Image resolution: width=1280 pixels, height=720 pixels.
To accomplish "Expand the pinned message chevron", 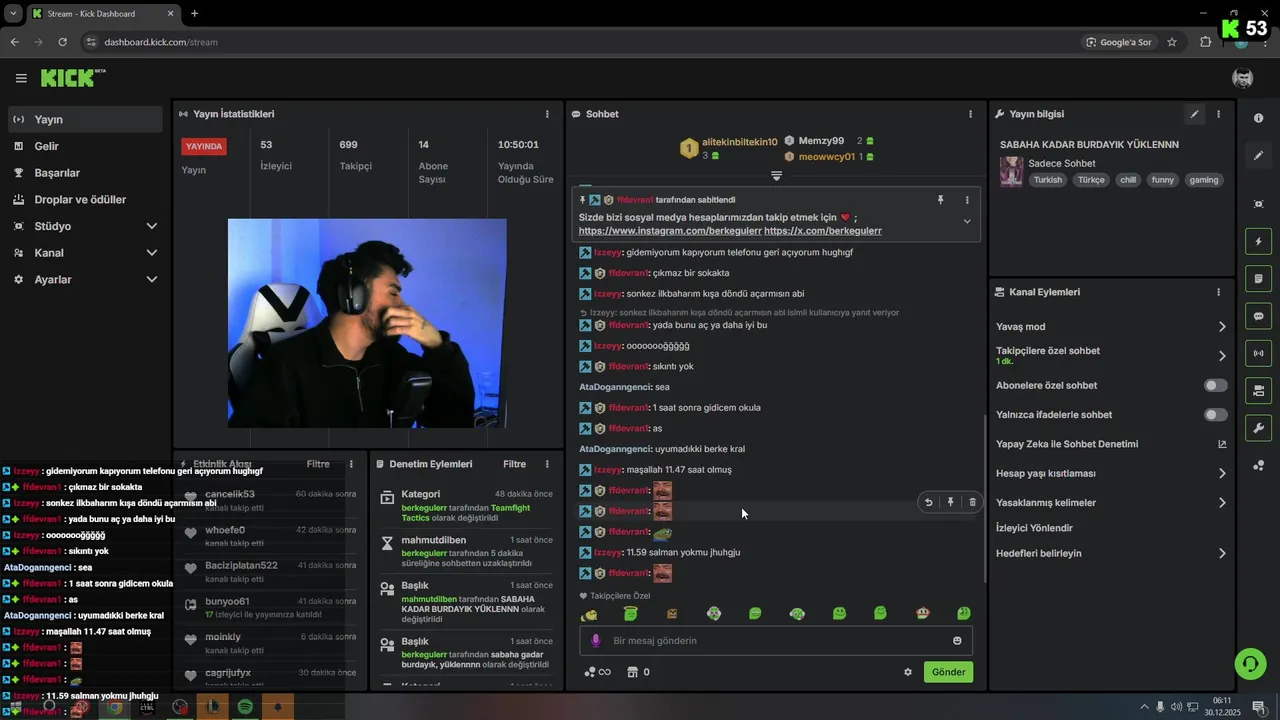I will click(x=967, y=222).
